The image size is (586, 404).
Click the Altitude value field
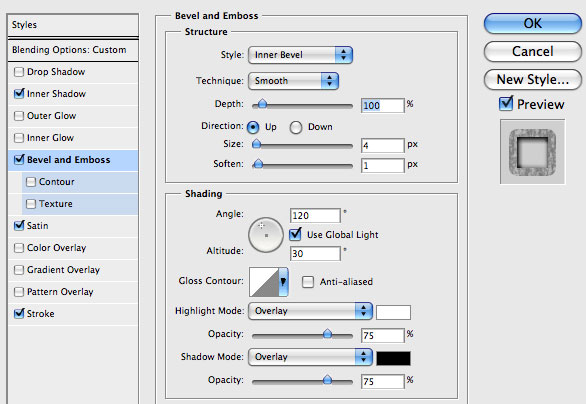[x=315, y=254]
